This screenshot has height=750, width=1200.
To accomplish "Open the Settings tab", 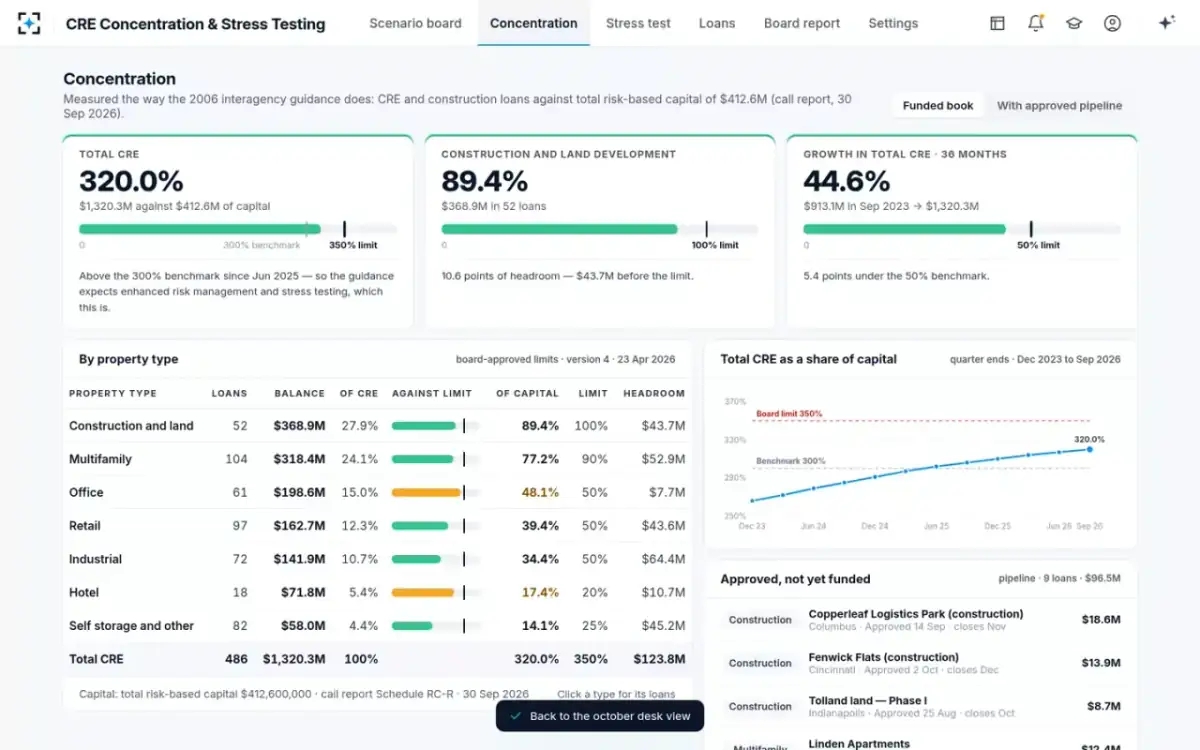I will [893, 23].
